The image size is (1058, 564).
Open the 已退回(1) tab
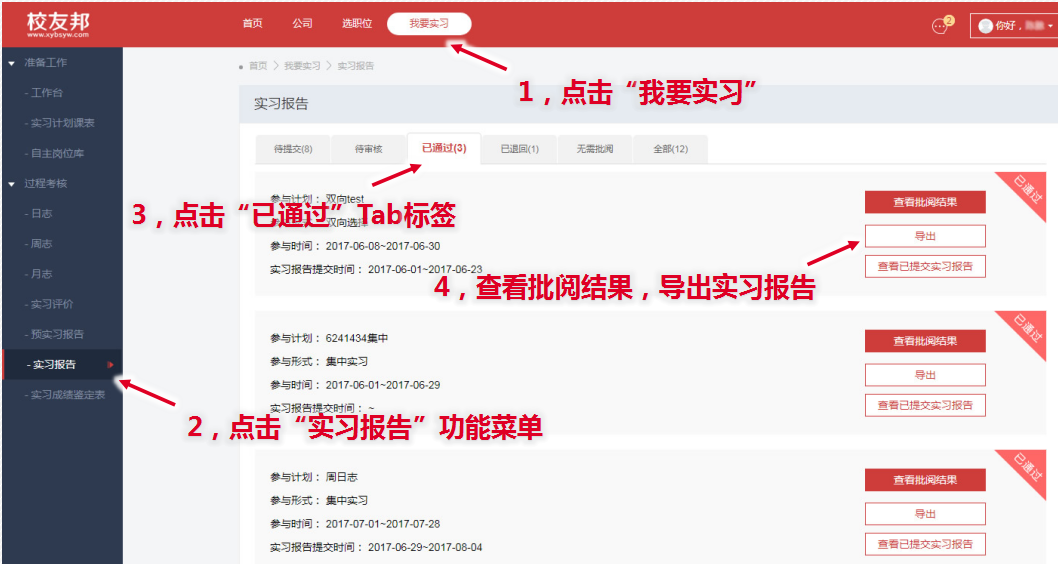pyautogui.click(x=519, y=149)
